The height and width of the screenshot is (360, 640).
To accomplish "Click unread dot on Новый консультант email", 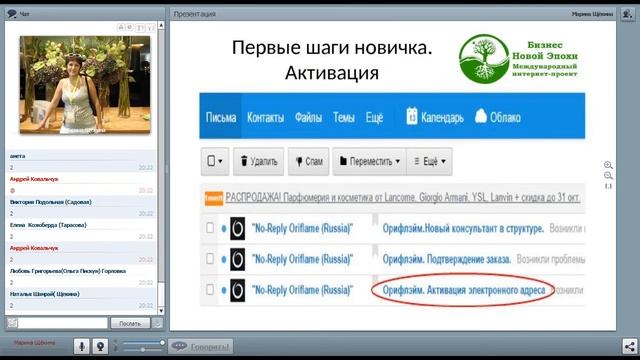I will point(224,229).
